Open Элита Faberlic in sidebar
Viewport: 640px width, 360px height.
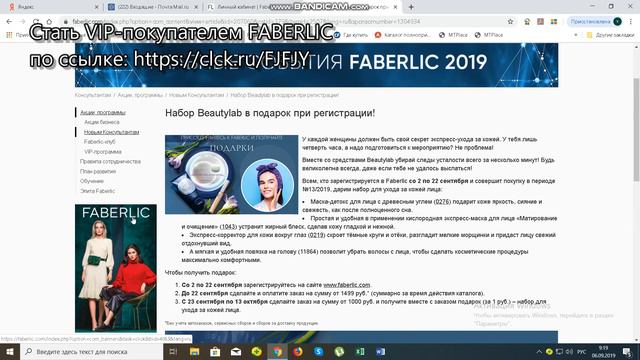[x=98, y=191]
